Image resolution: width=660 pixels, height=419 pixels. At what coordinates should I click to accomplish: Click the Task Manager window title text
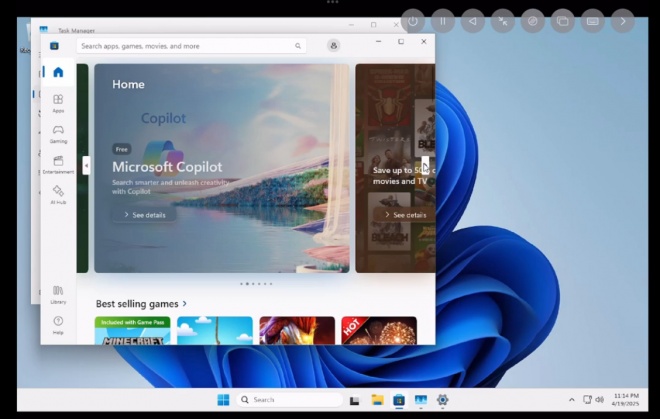(76, 30)
